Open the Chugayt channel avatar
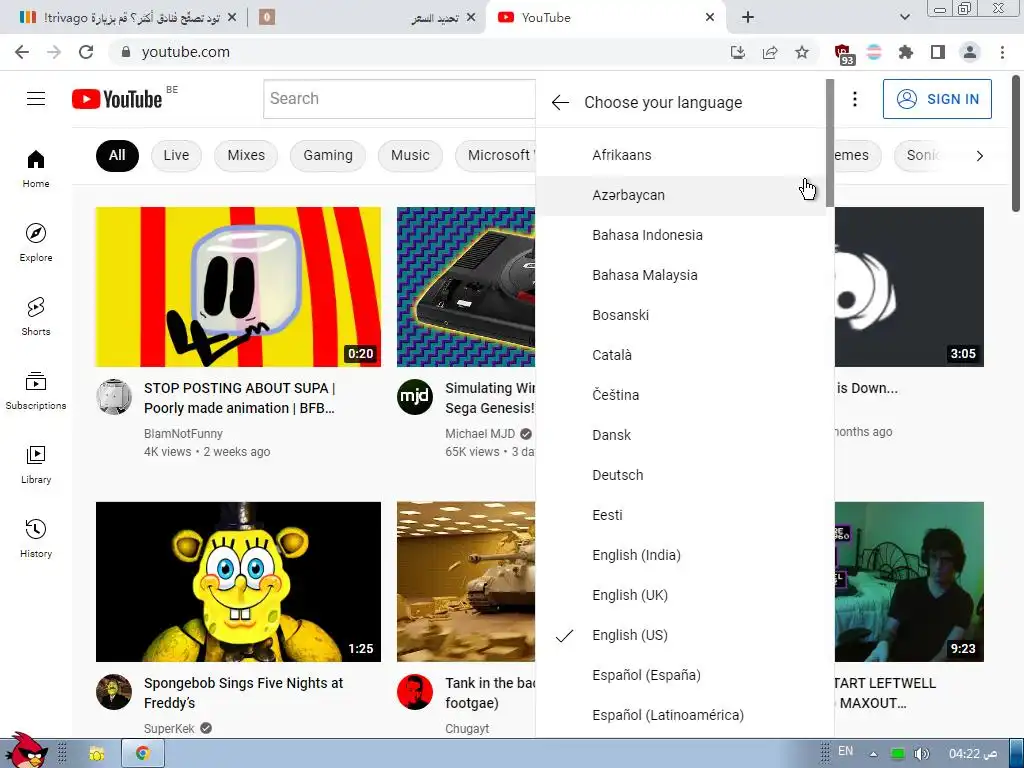1024x768 pixels. click(x=415, y=692)
